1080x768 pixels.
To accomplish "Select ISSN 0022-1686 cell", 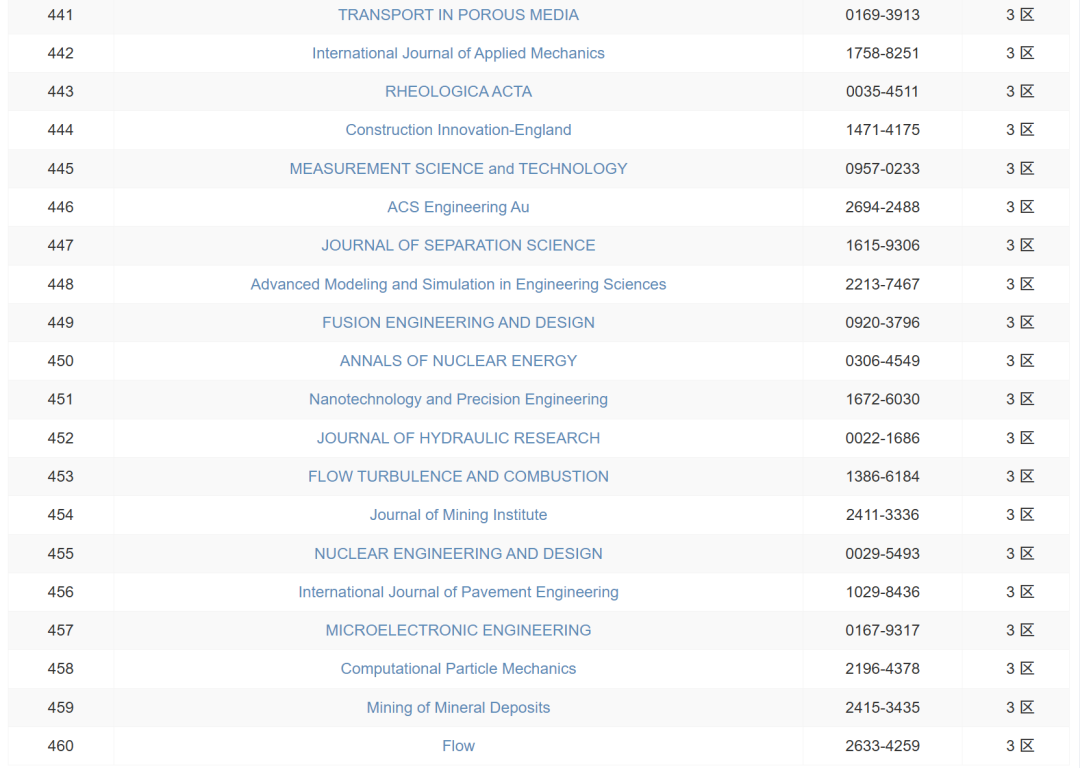I will [882, 438].
